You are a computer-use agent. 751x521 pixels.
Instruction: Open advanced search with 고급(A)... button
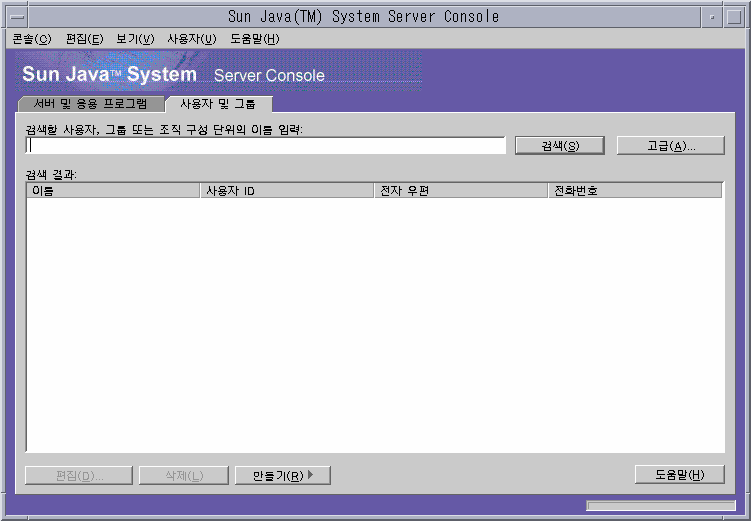click(671, 146)
